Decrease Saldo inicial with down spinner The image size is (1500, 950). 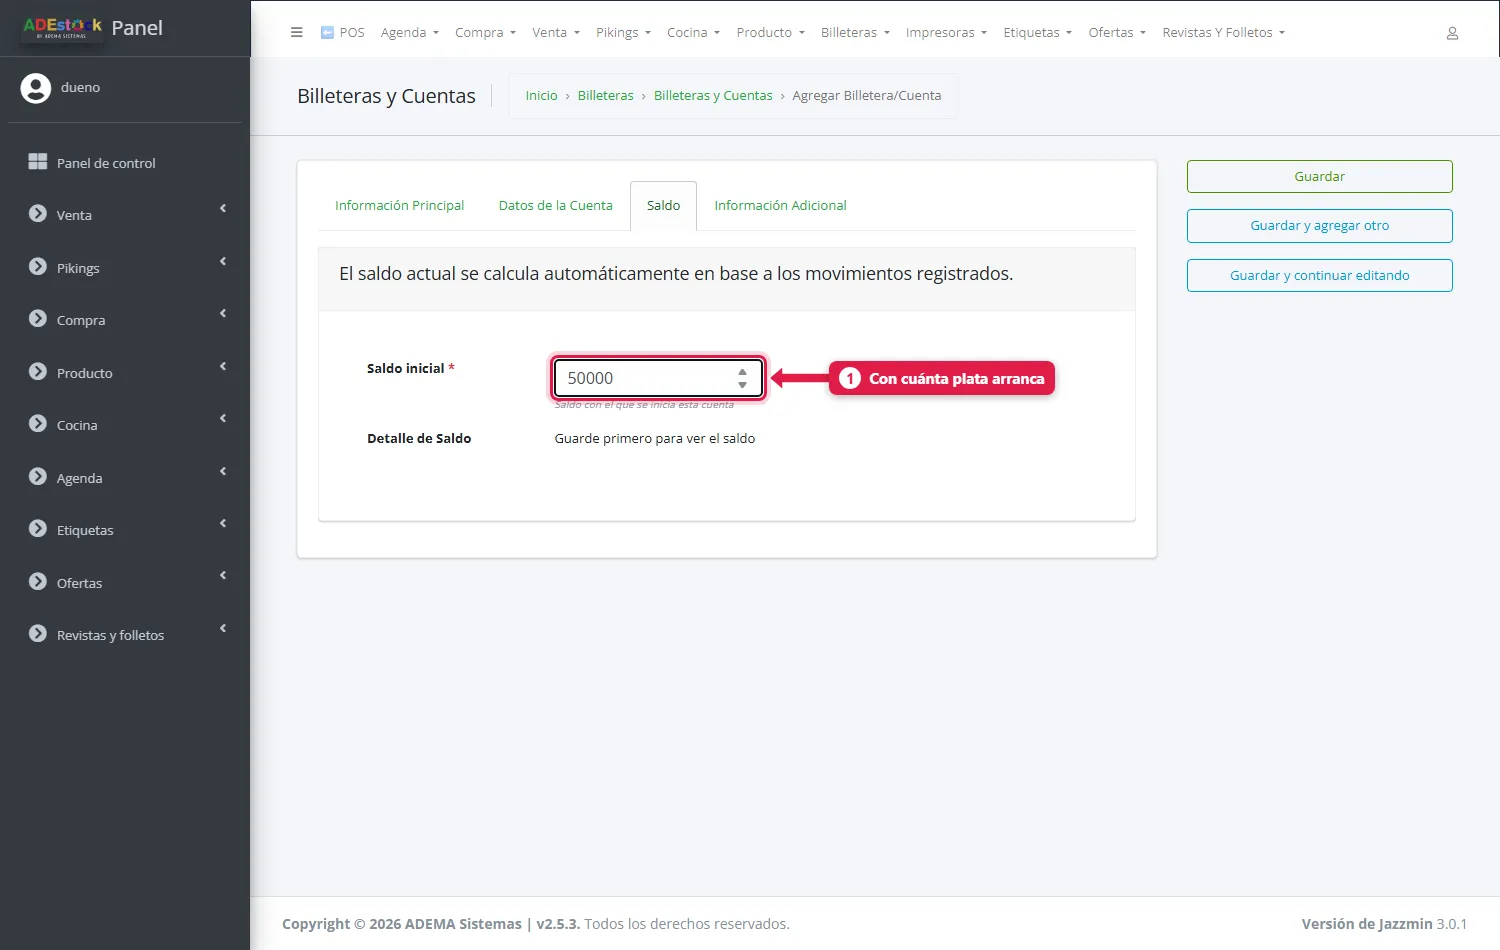pos(742,385)
